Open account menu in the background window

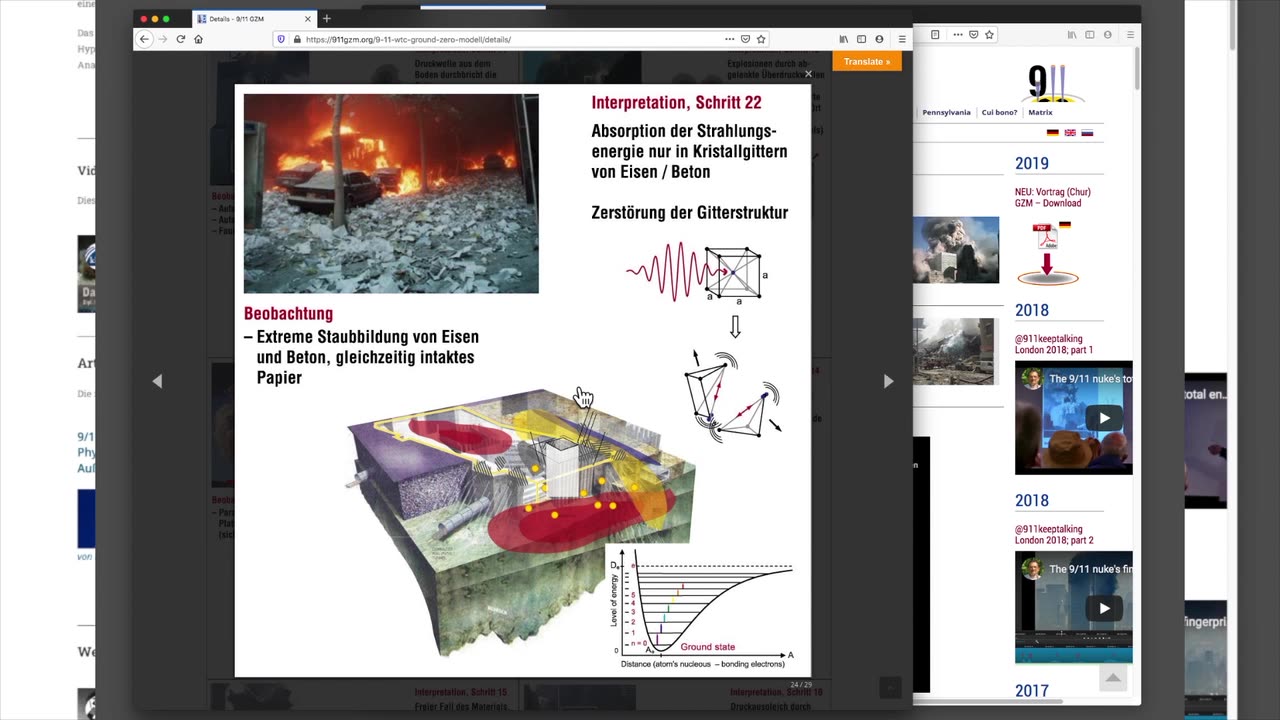1107,35
